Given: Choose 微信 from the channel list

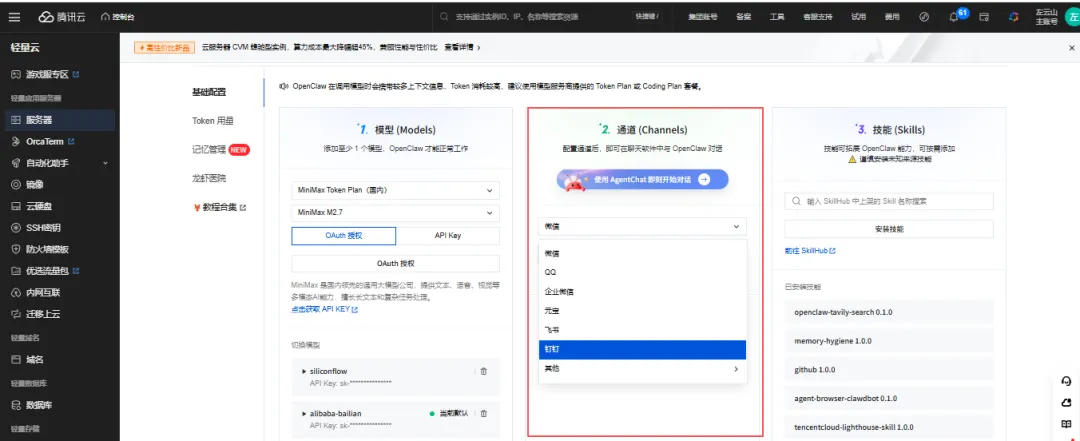Looking at the screenshot, I should (x=642, y=254).
